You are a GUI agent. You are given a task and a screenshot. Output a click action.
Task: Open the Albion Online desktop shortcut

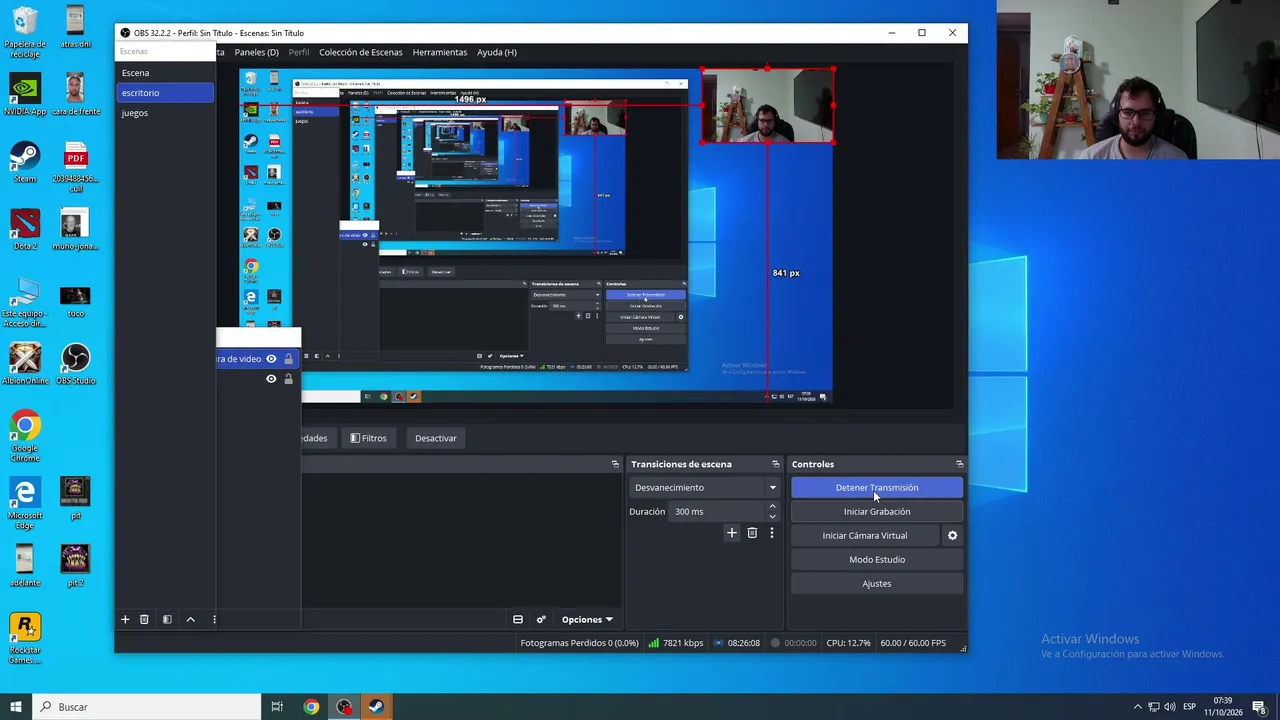(x=25, y=365)
